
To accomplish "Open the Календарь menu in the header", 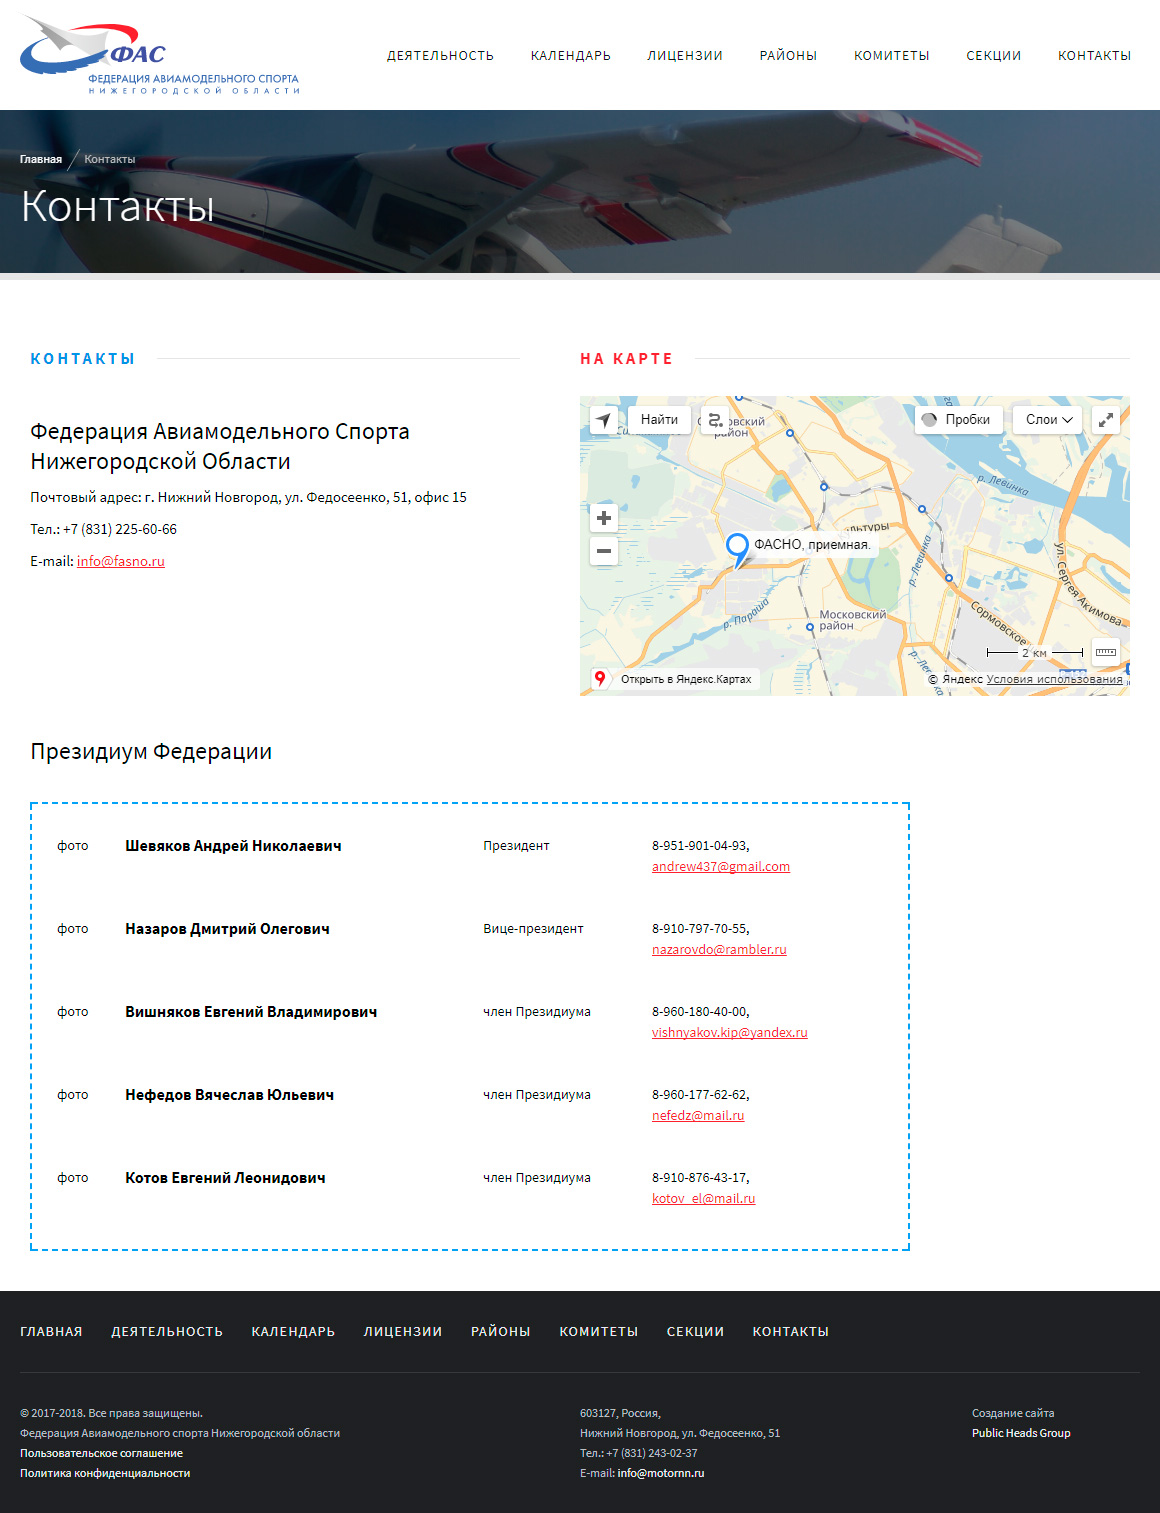I will 570,56.
